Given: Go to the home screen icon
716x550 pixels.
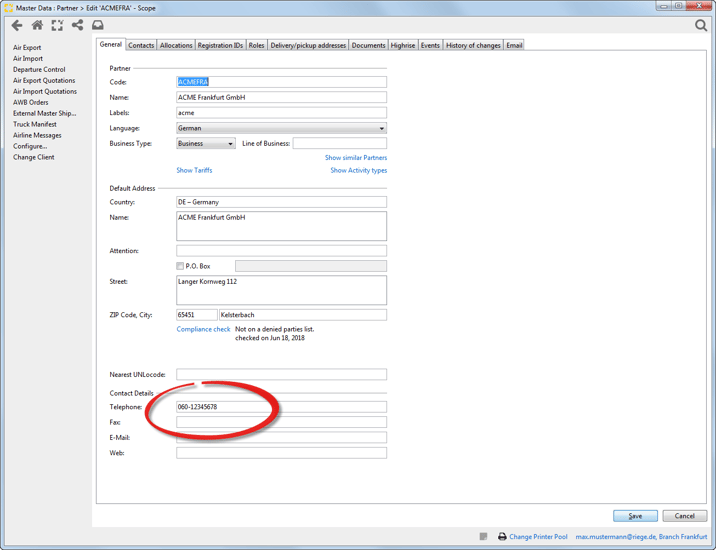Looking at the screenshot, I should [37, 25].
